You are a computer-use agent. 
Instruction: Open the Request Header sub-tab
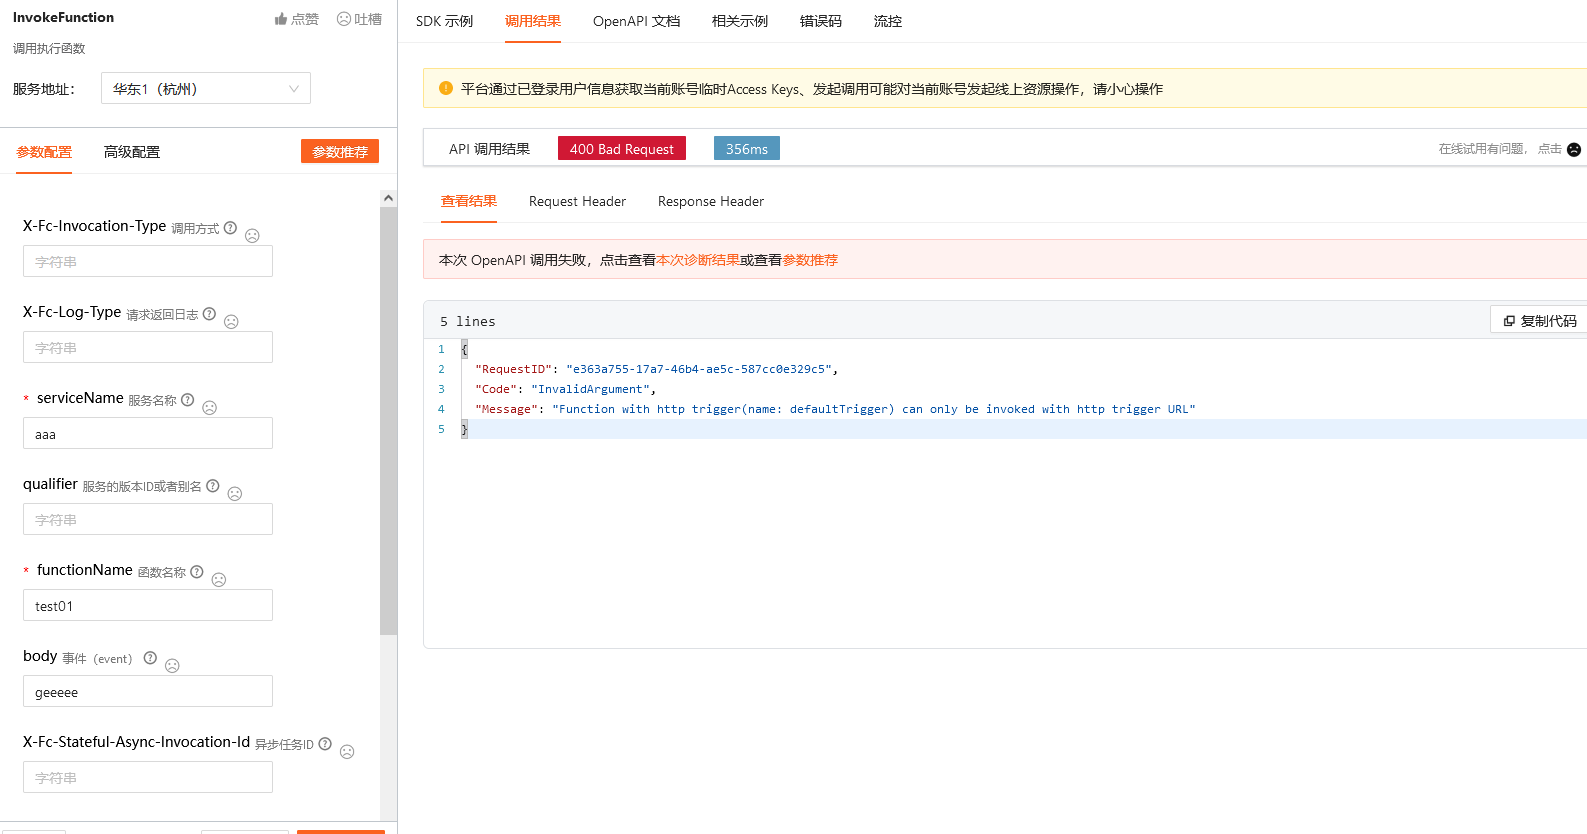[577, 201]
